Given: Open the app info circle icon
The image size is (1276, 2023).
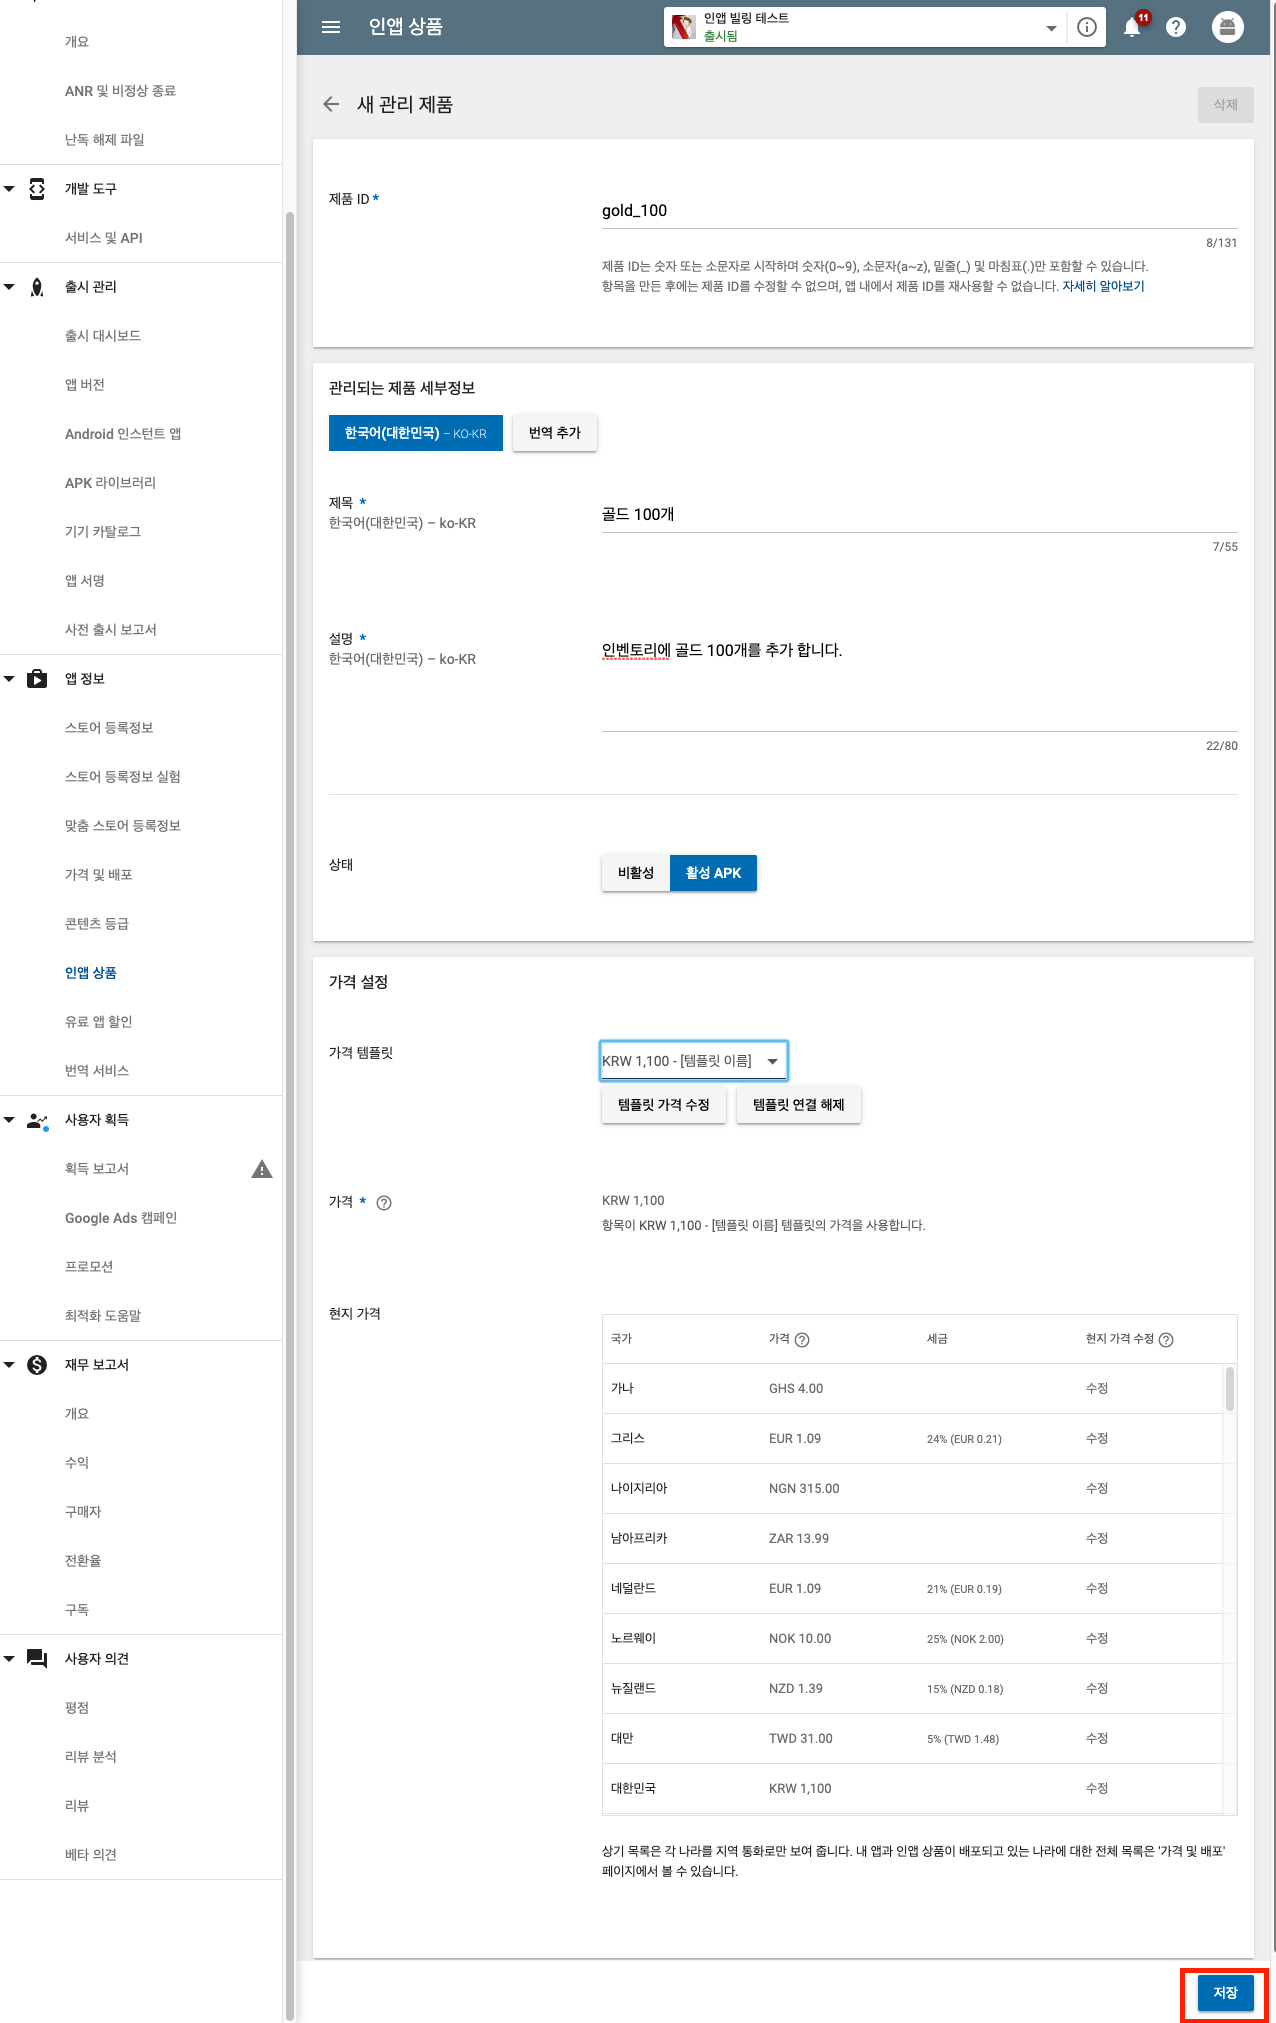Looking at the screenshot, I should click(1087, 27).
